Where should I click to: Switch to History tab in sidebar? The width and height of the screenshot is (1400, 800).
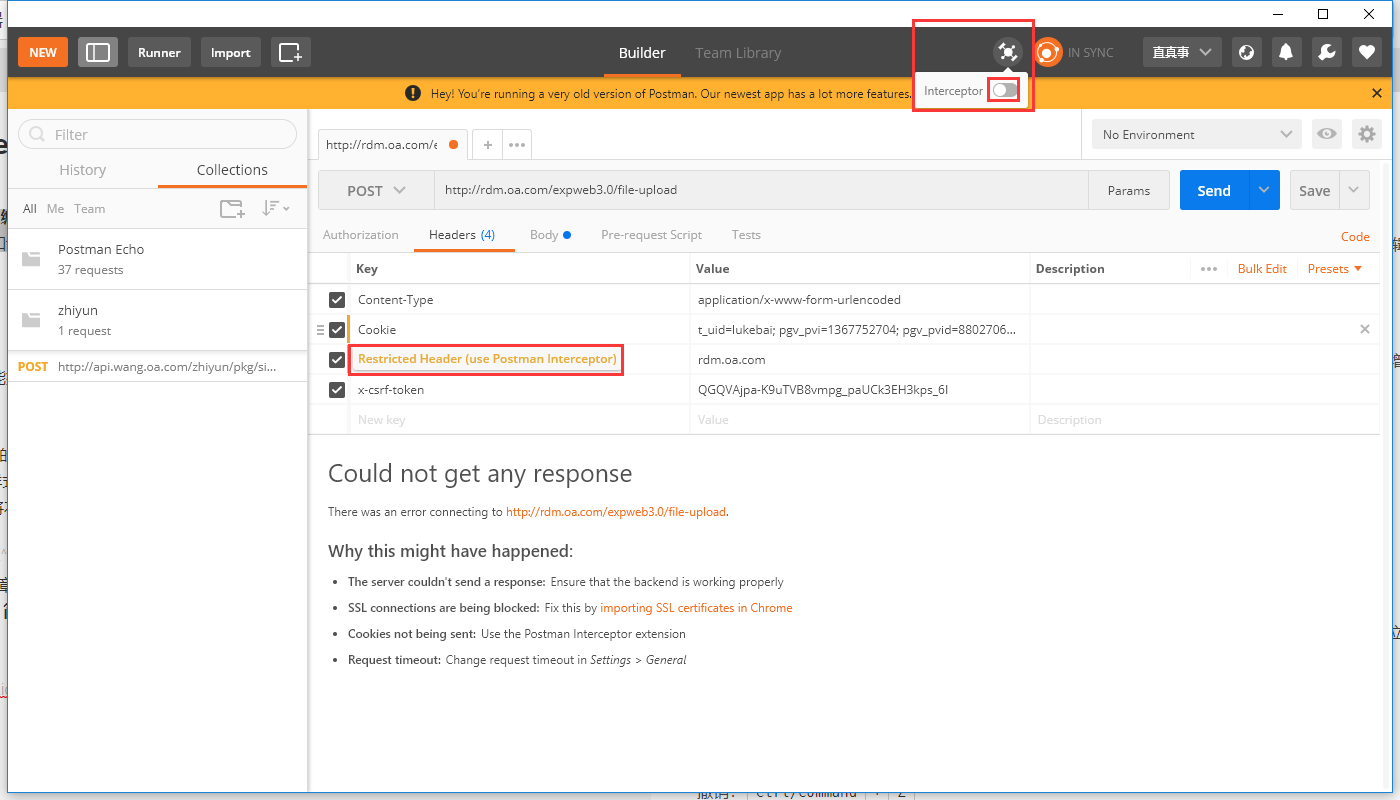point(82,170)
